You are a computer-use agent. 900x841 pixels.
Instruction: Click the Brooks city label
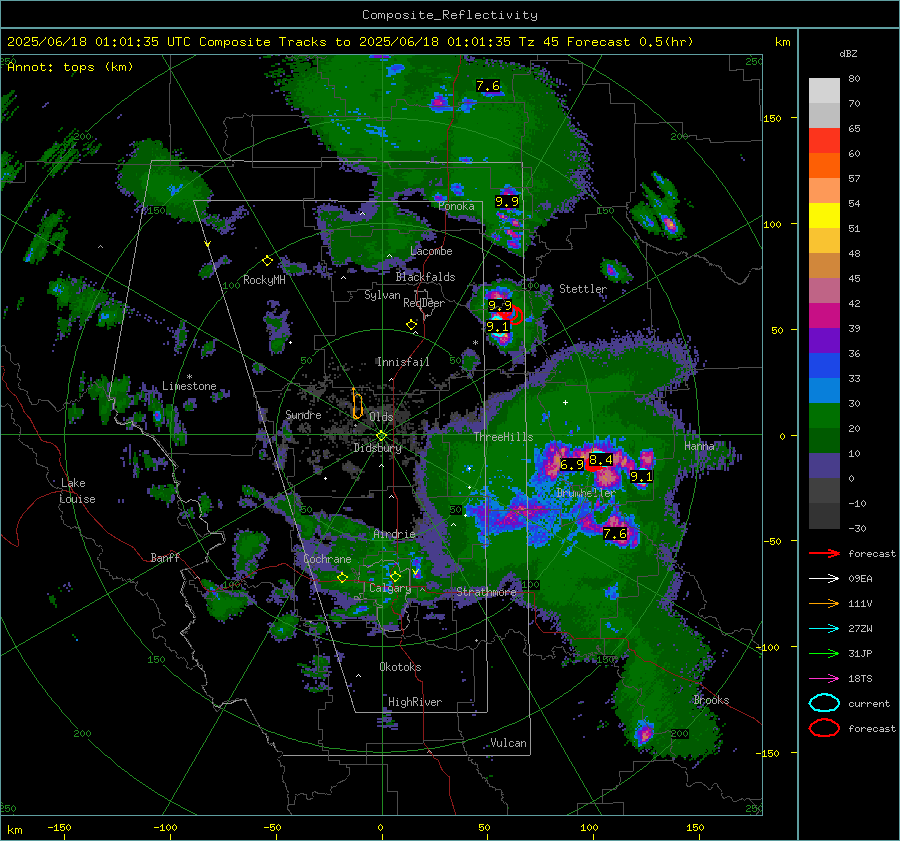point(711,700)
